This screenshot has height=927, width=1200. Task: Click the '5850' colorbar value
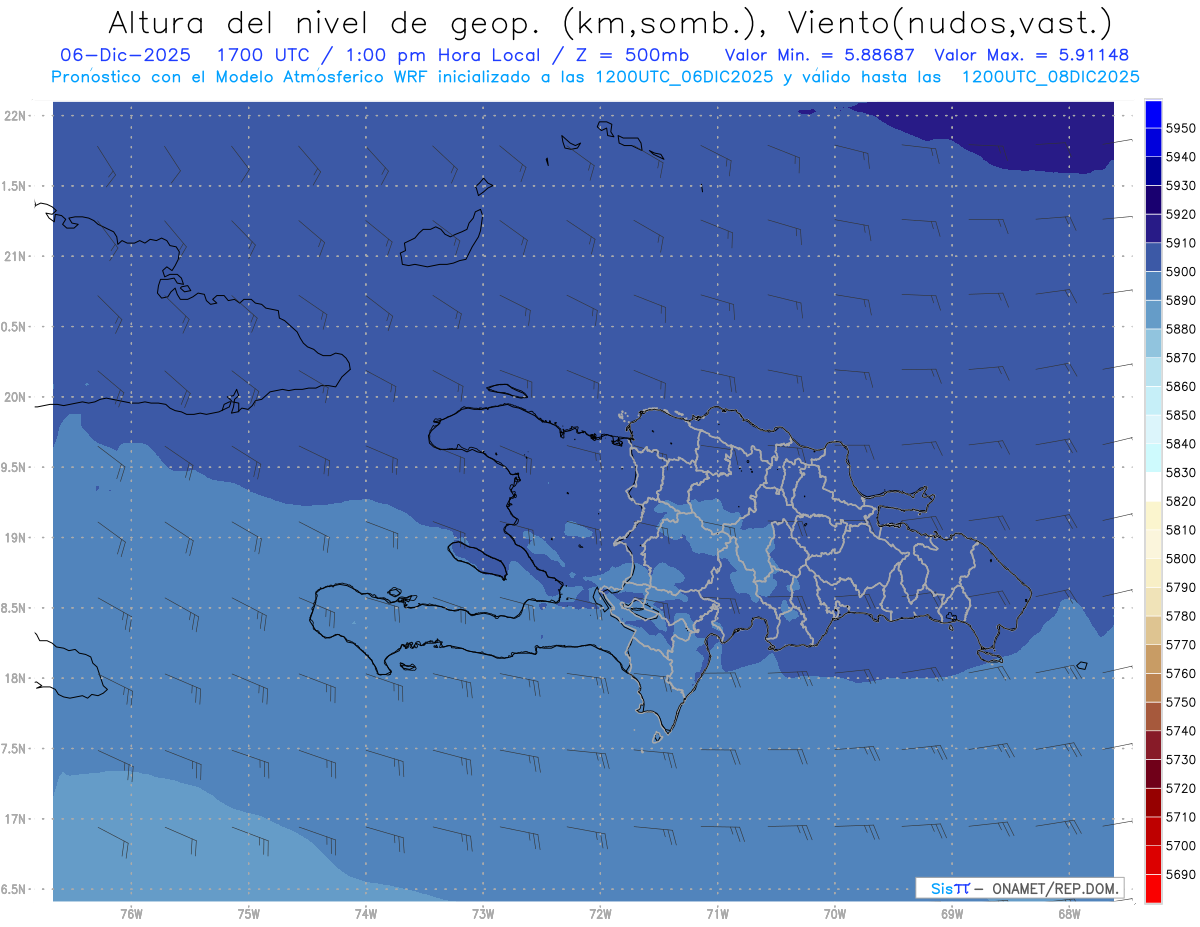[1181, 415]
